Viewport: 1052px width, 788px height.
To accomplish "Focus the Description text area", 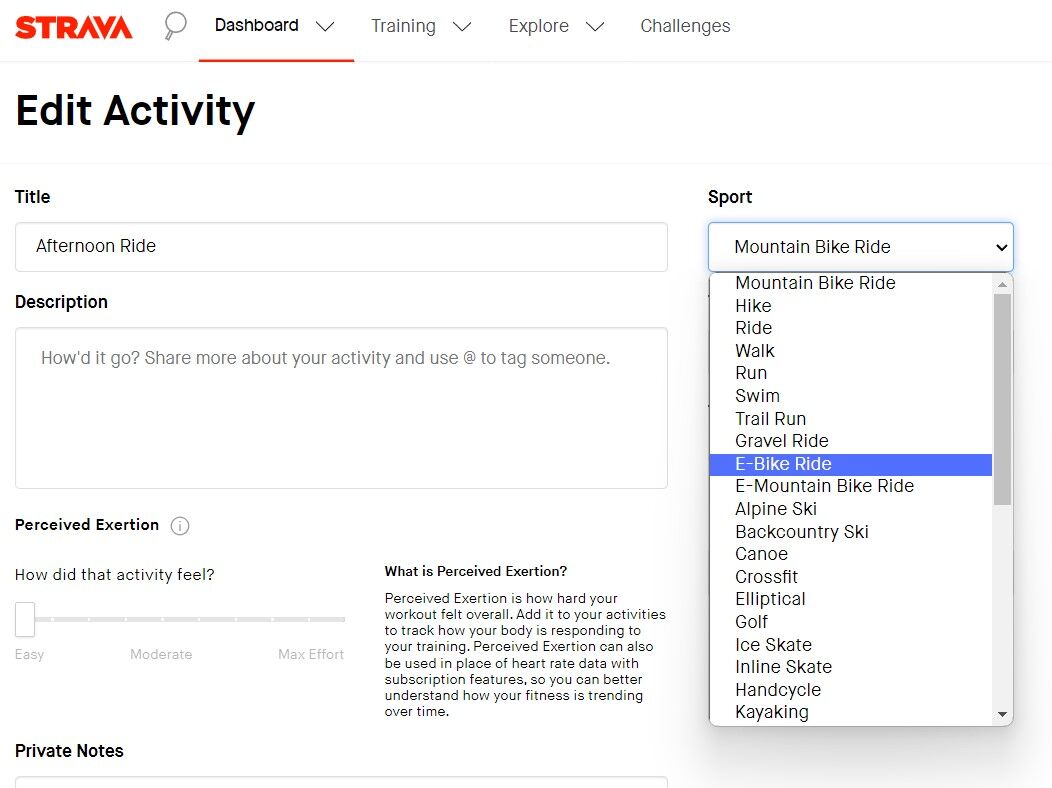I will (341, 408).
